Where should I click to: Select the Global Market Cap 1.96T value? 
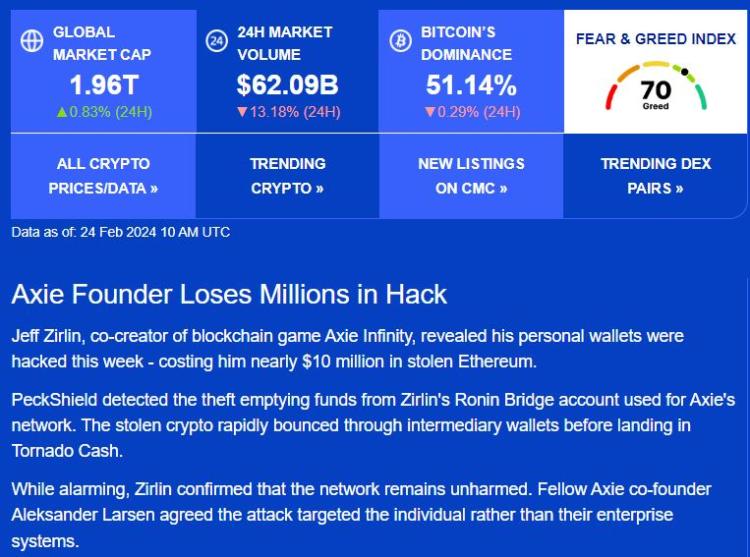coord(104,85)
